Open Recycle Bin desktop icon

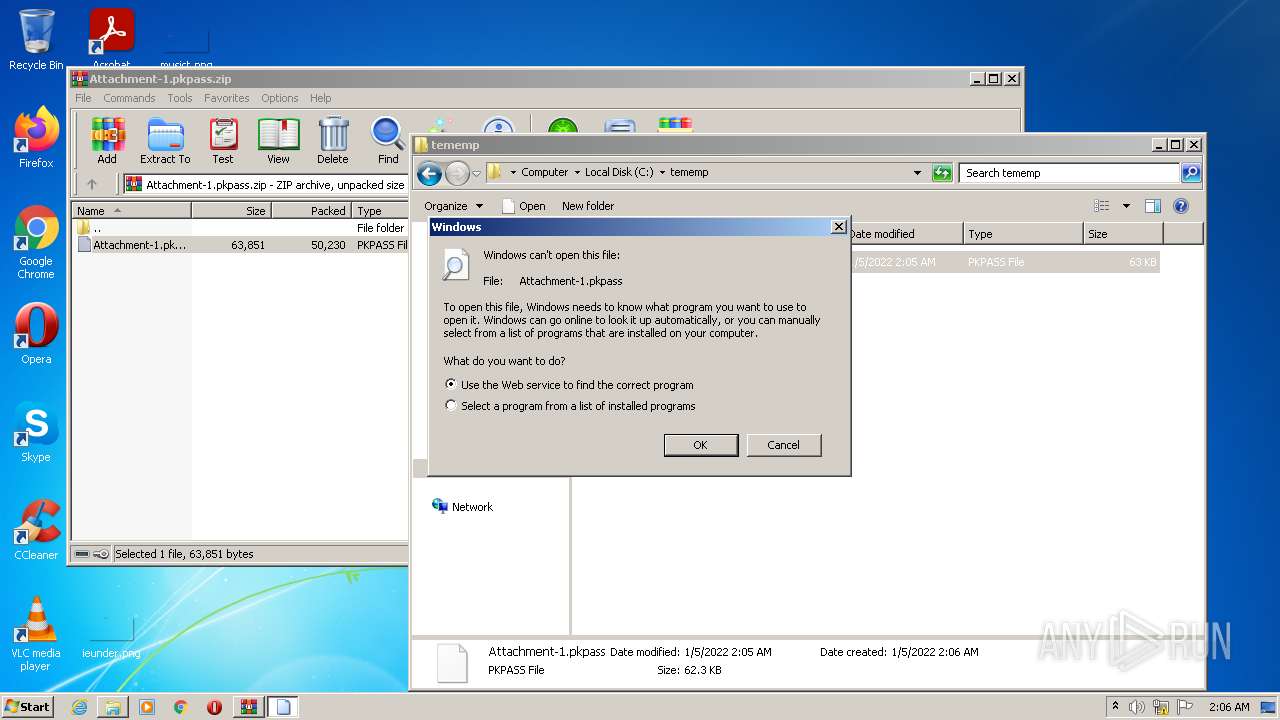click(x=36, y=40)
